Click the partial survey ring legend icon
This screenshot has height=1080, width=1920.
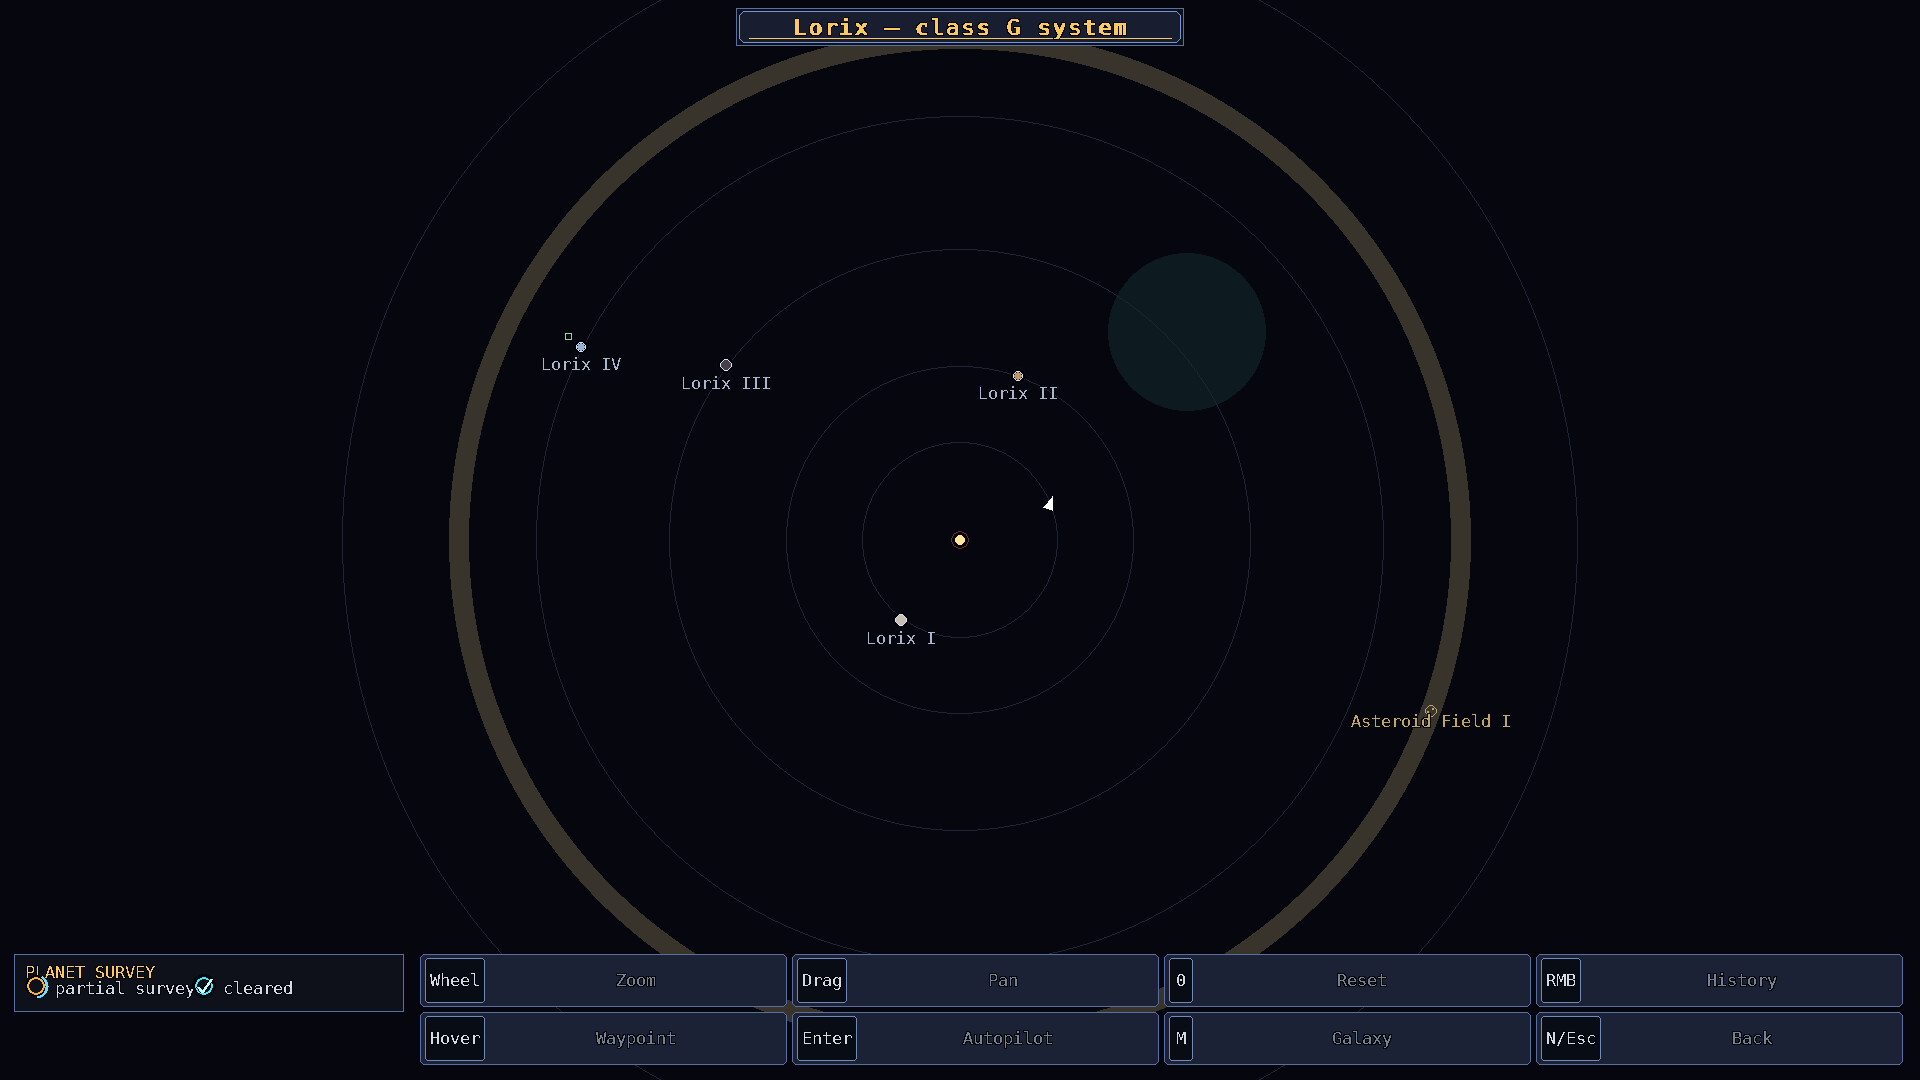pos(37,987)
